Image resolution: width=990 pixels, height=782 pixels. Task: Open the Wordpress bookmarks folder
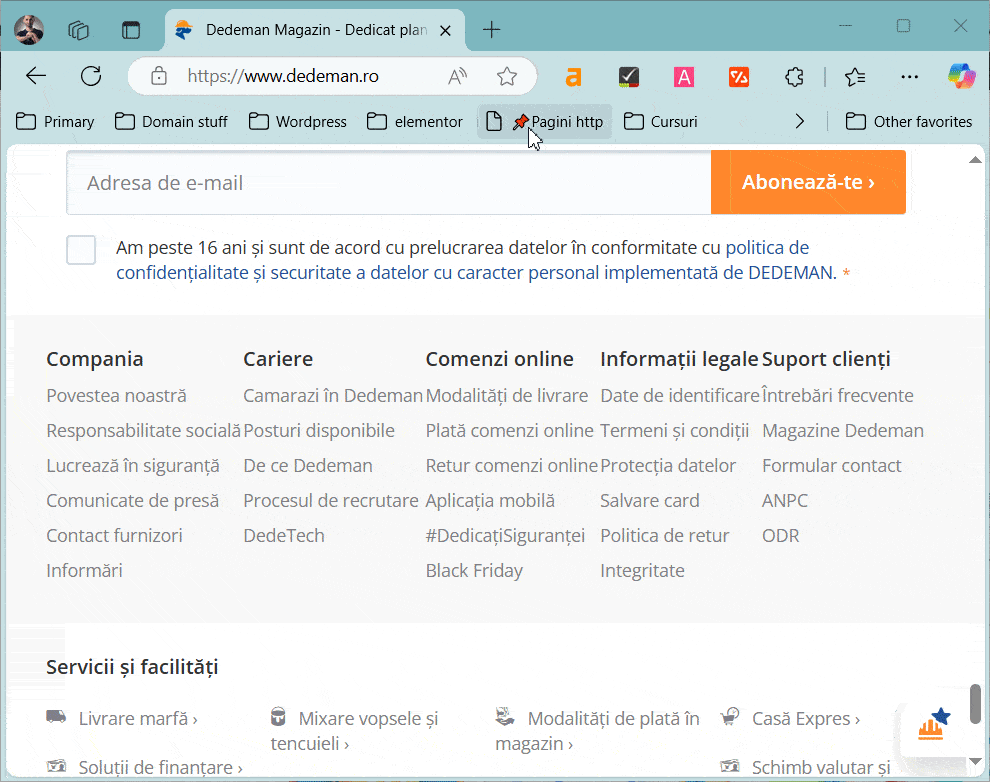(x=298, y=121)
